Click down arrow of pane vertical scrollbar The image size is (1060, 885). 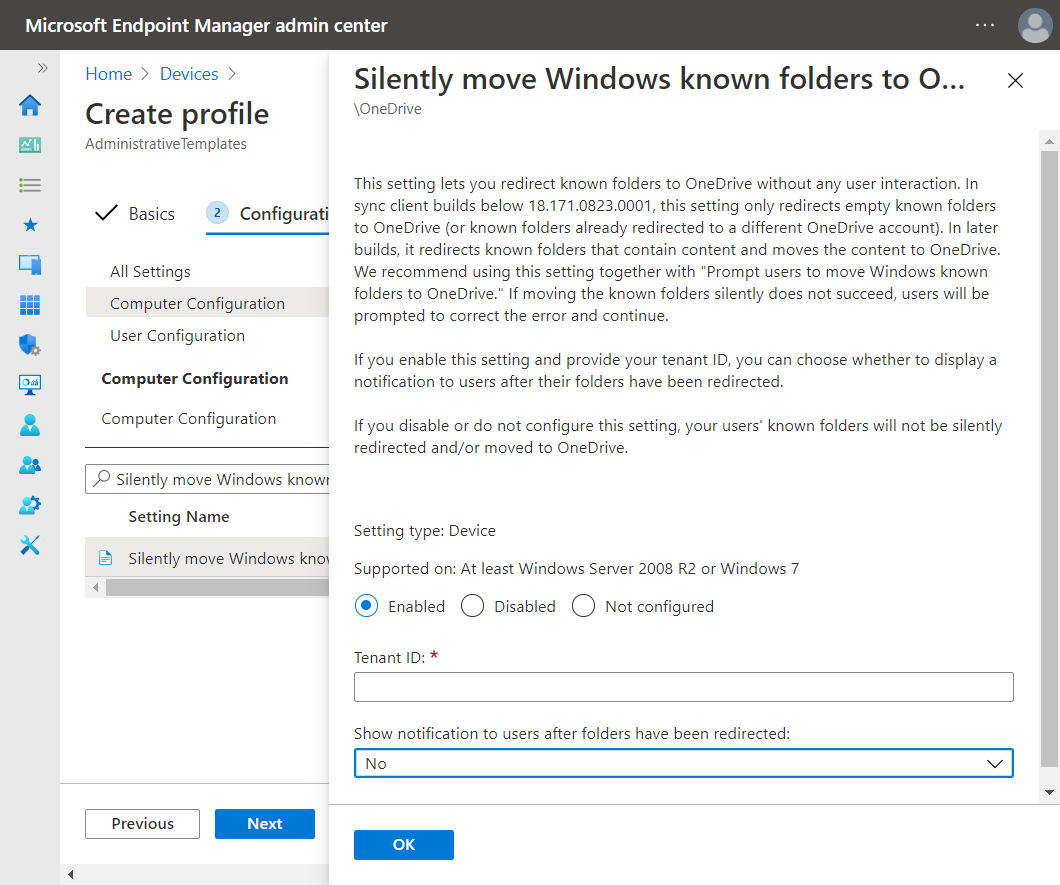click(1049, 792)
